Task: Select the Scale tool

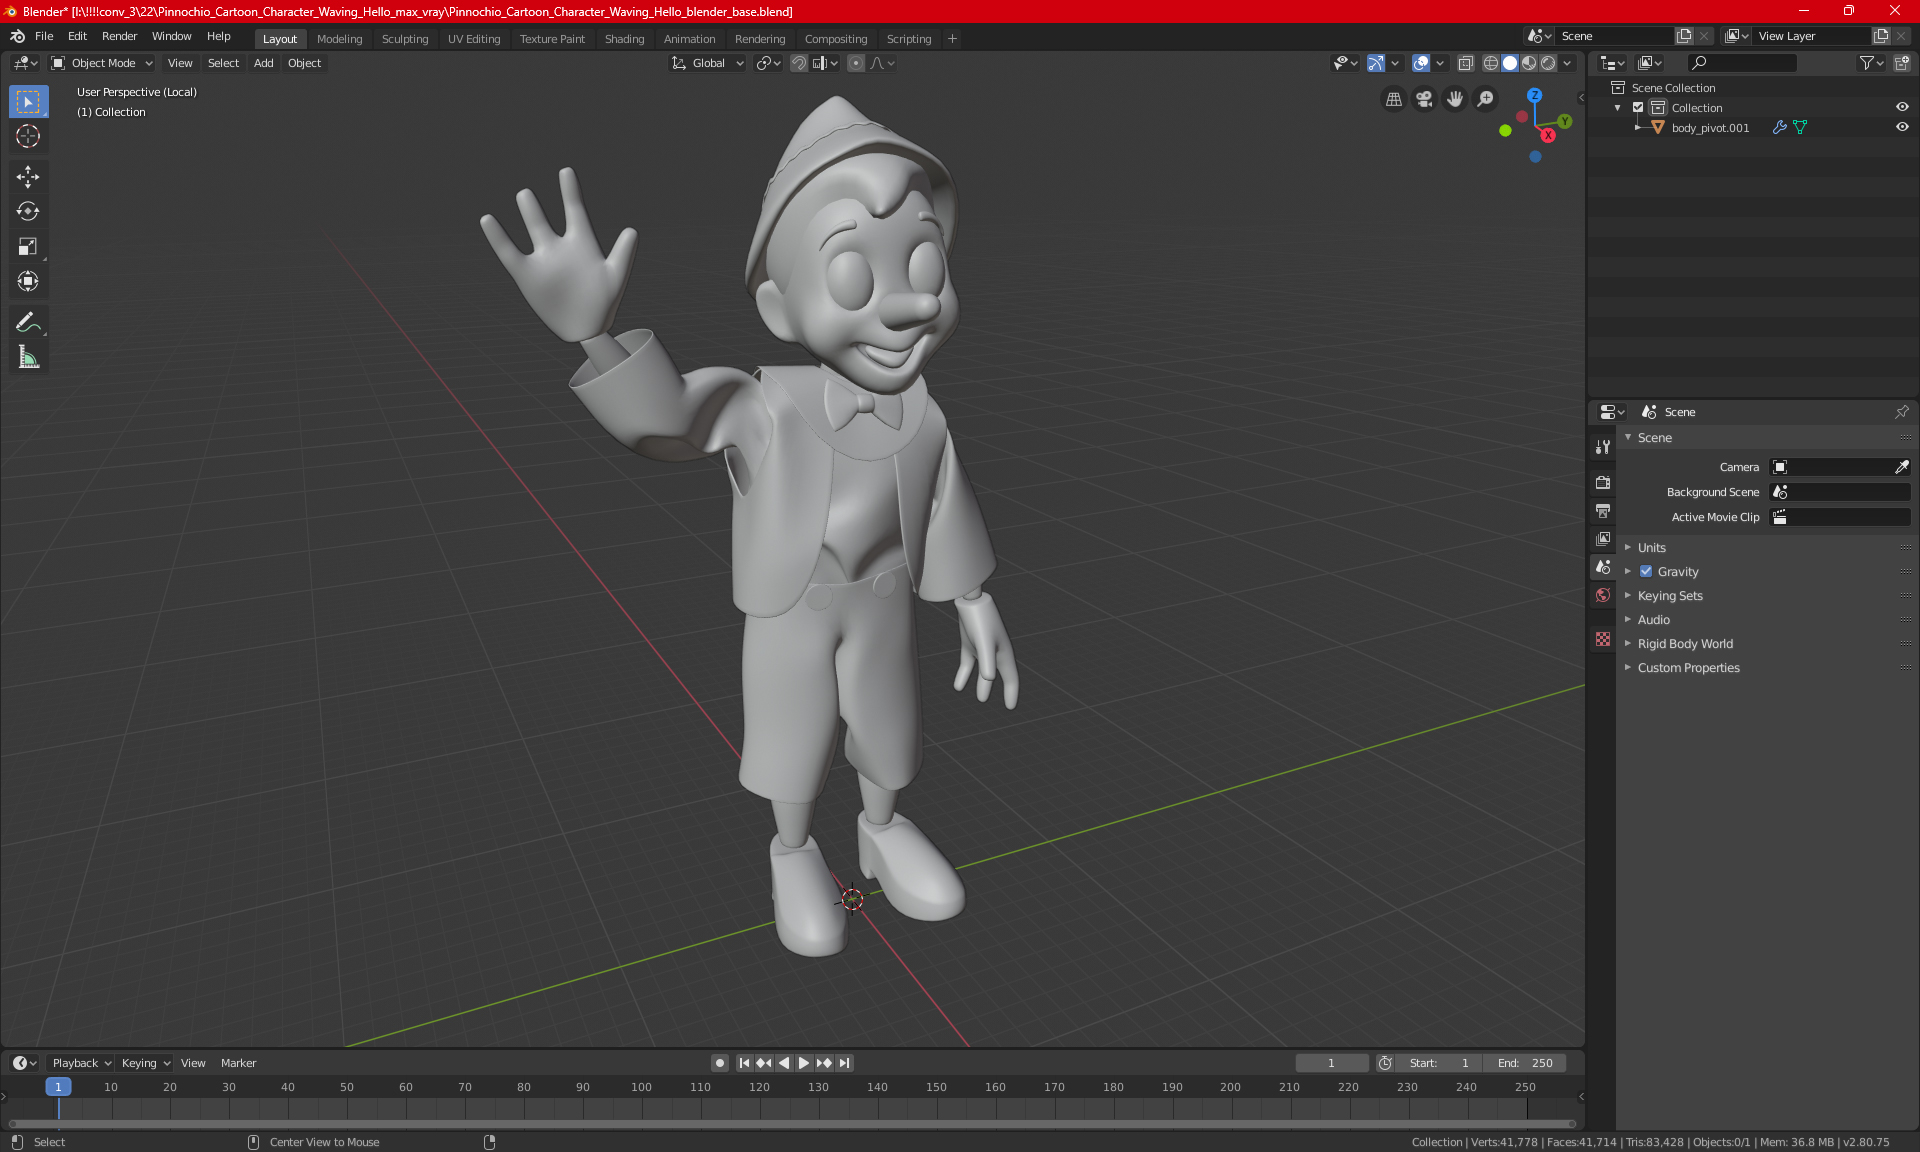Action: (28, 246)
